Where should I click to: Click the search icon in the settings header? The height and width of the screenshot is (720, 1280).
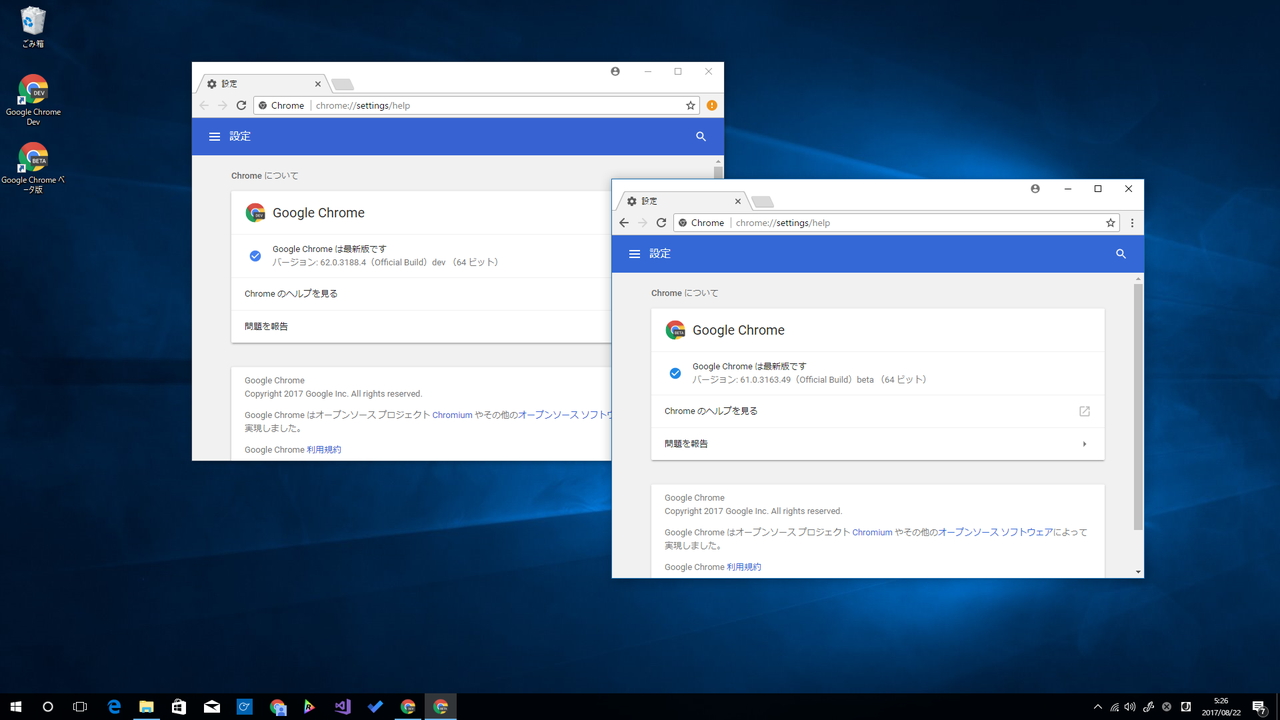1121,253
